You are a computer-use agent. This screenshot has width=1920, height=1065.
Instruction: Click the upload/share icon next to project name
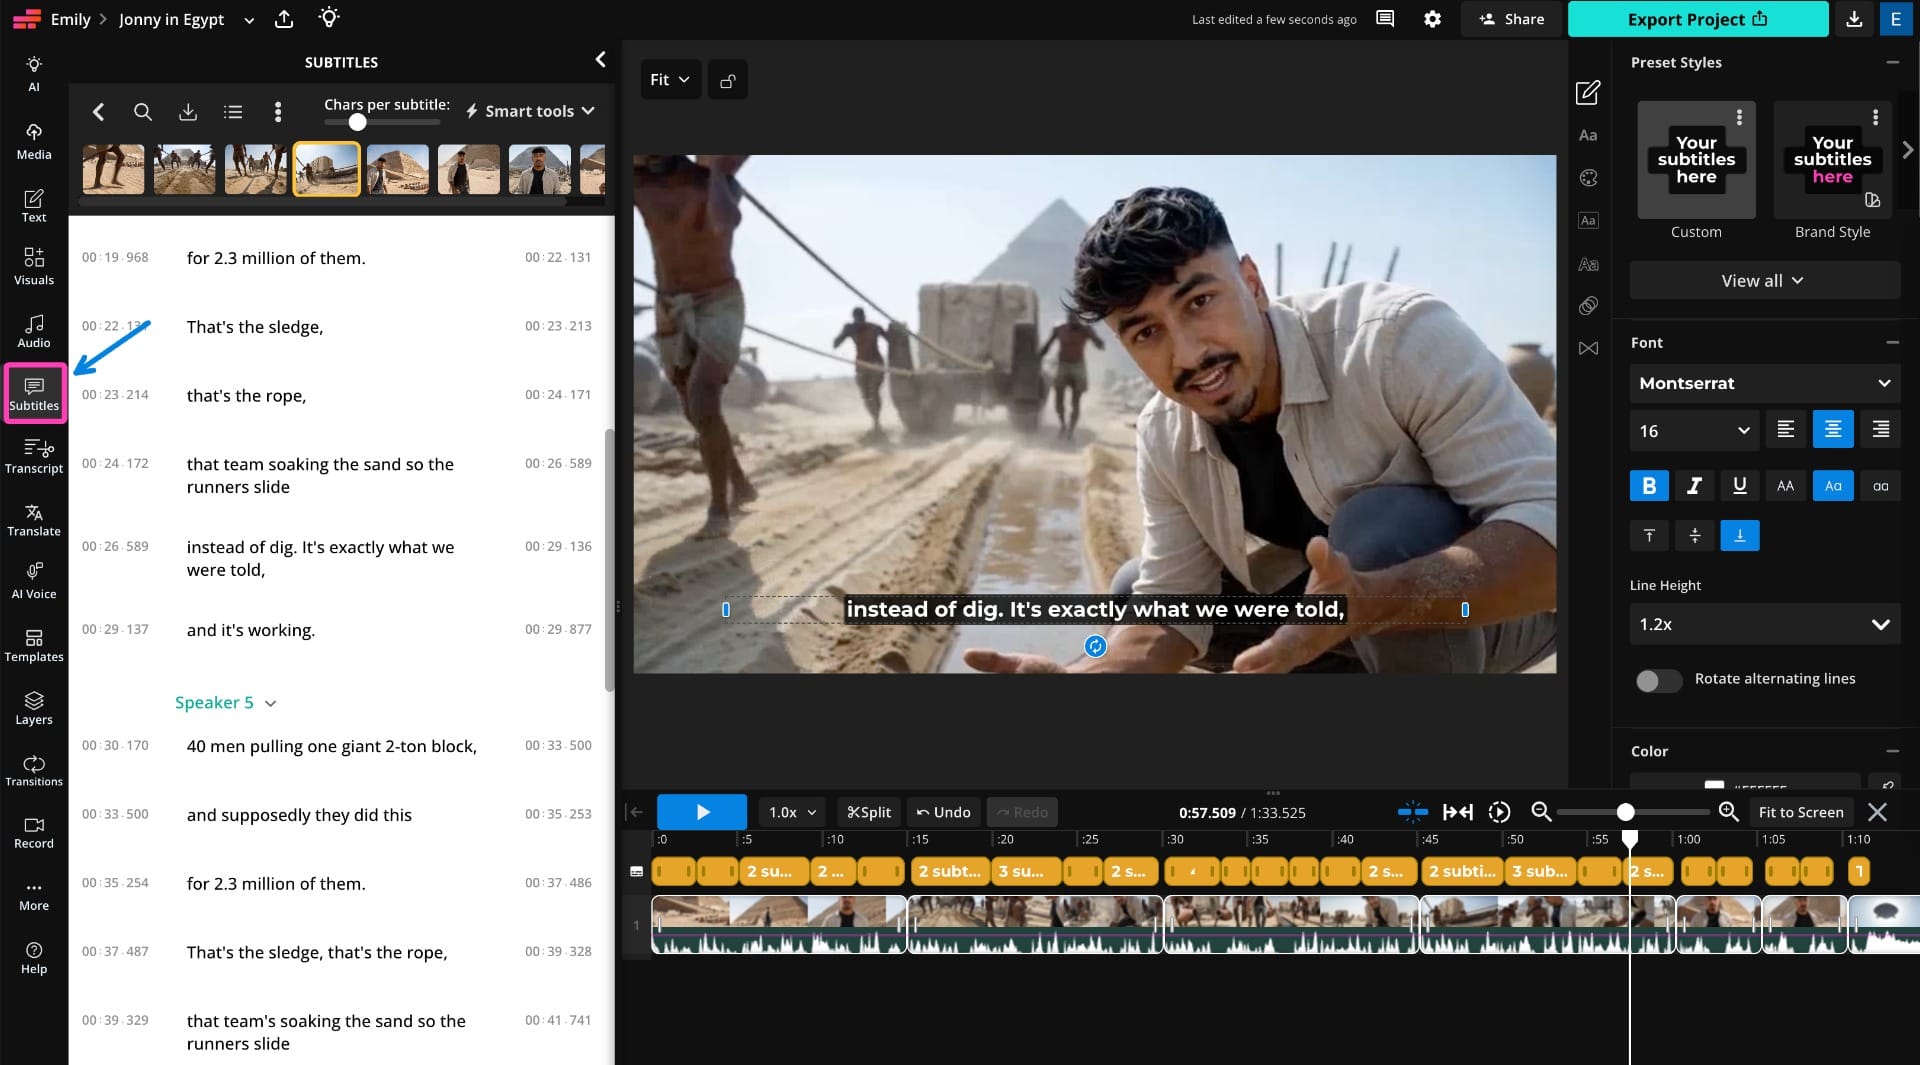[x=284, y=19]
